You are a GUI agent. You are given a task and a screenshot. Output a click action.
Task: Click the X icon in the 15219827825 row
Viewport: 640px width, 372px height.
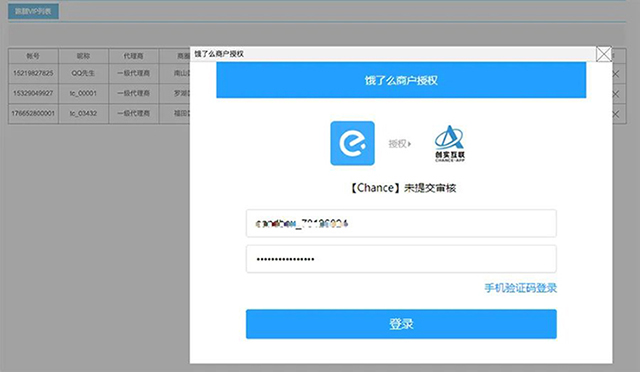[616, 74]
